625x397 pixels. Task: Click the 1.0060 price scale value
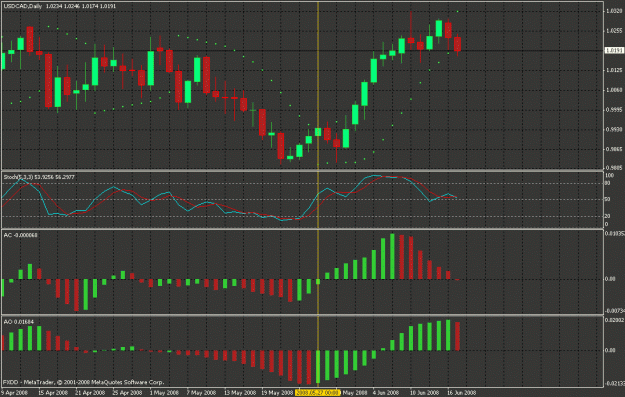point(614,90)
